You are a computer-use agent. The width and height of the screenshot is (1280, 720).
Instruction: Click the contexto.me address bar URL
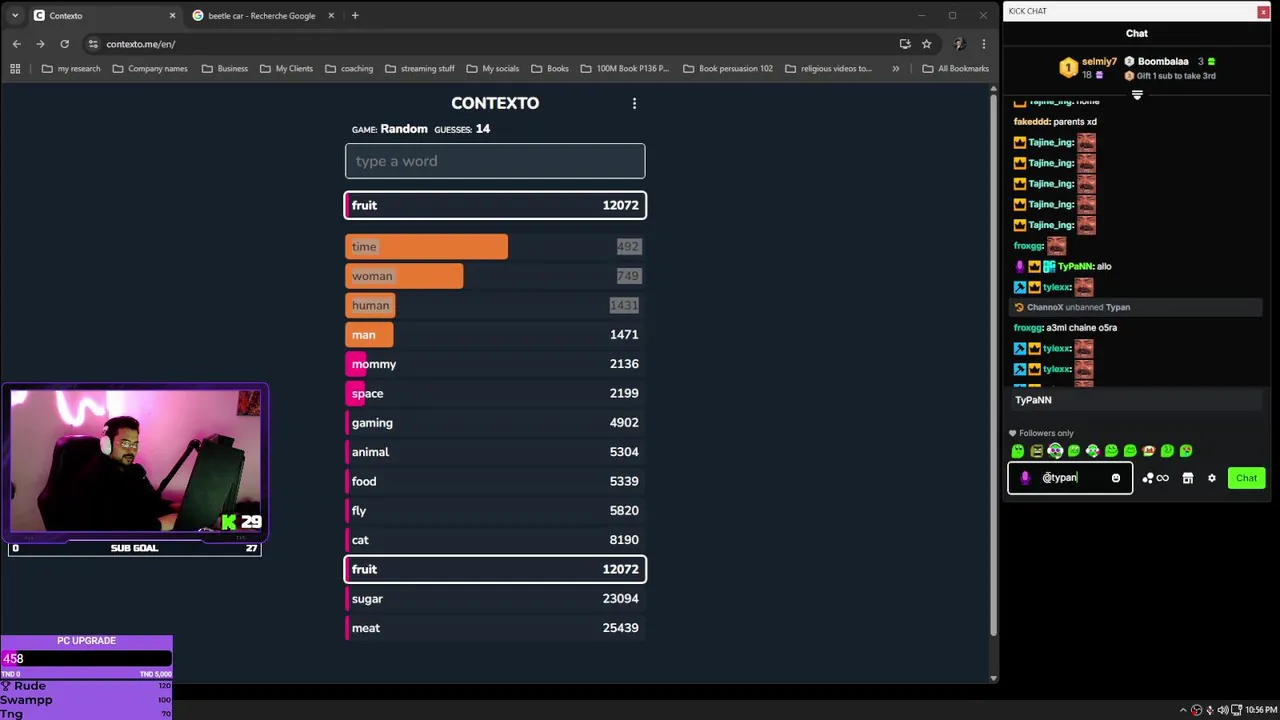pos(141,44)
